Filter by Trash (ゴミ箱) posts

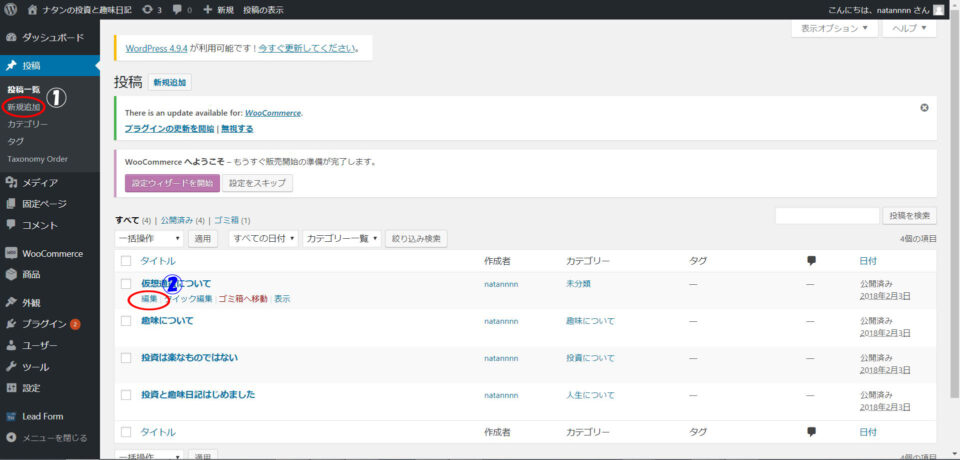click(x=227, y=220)
